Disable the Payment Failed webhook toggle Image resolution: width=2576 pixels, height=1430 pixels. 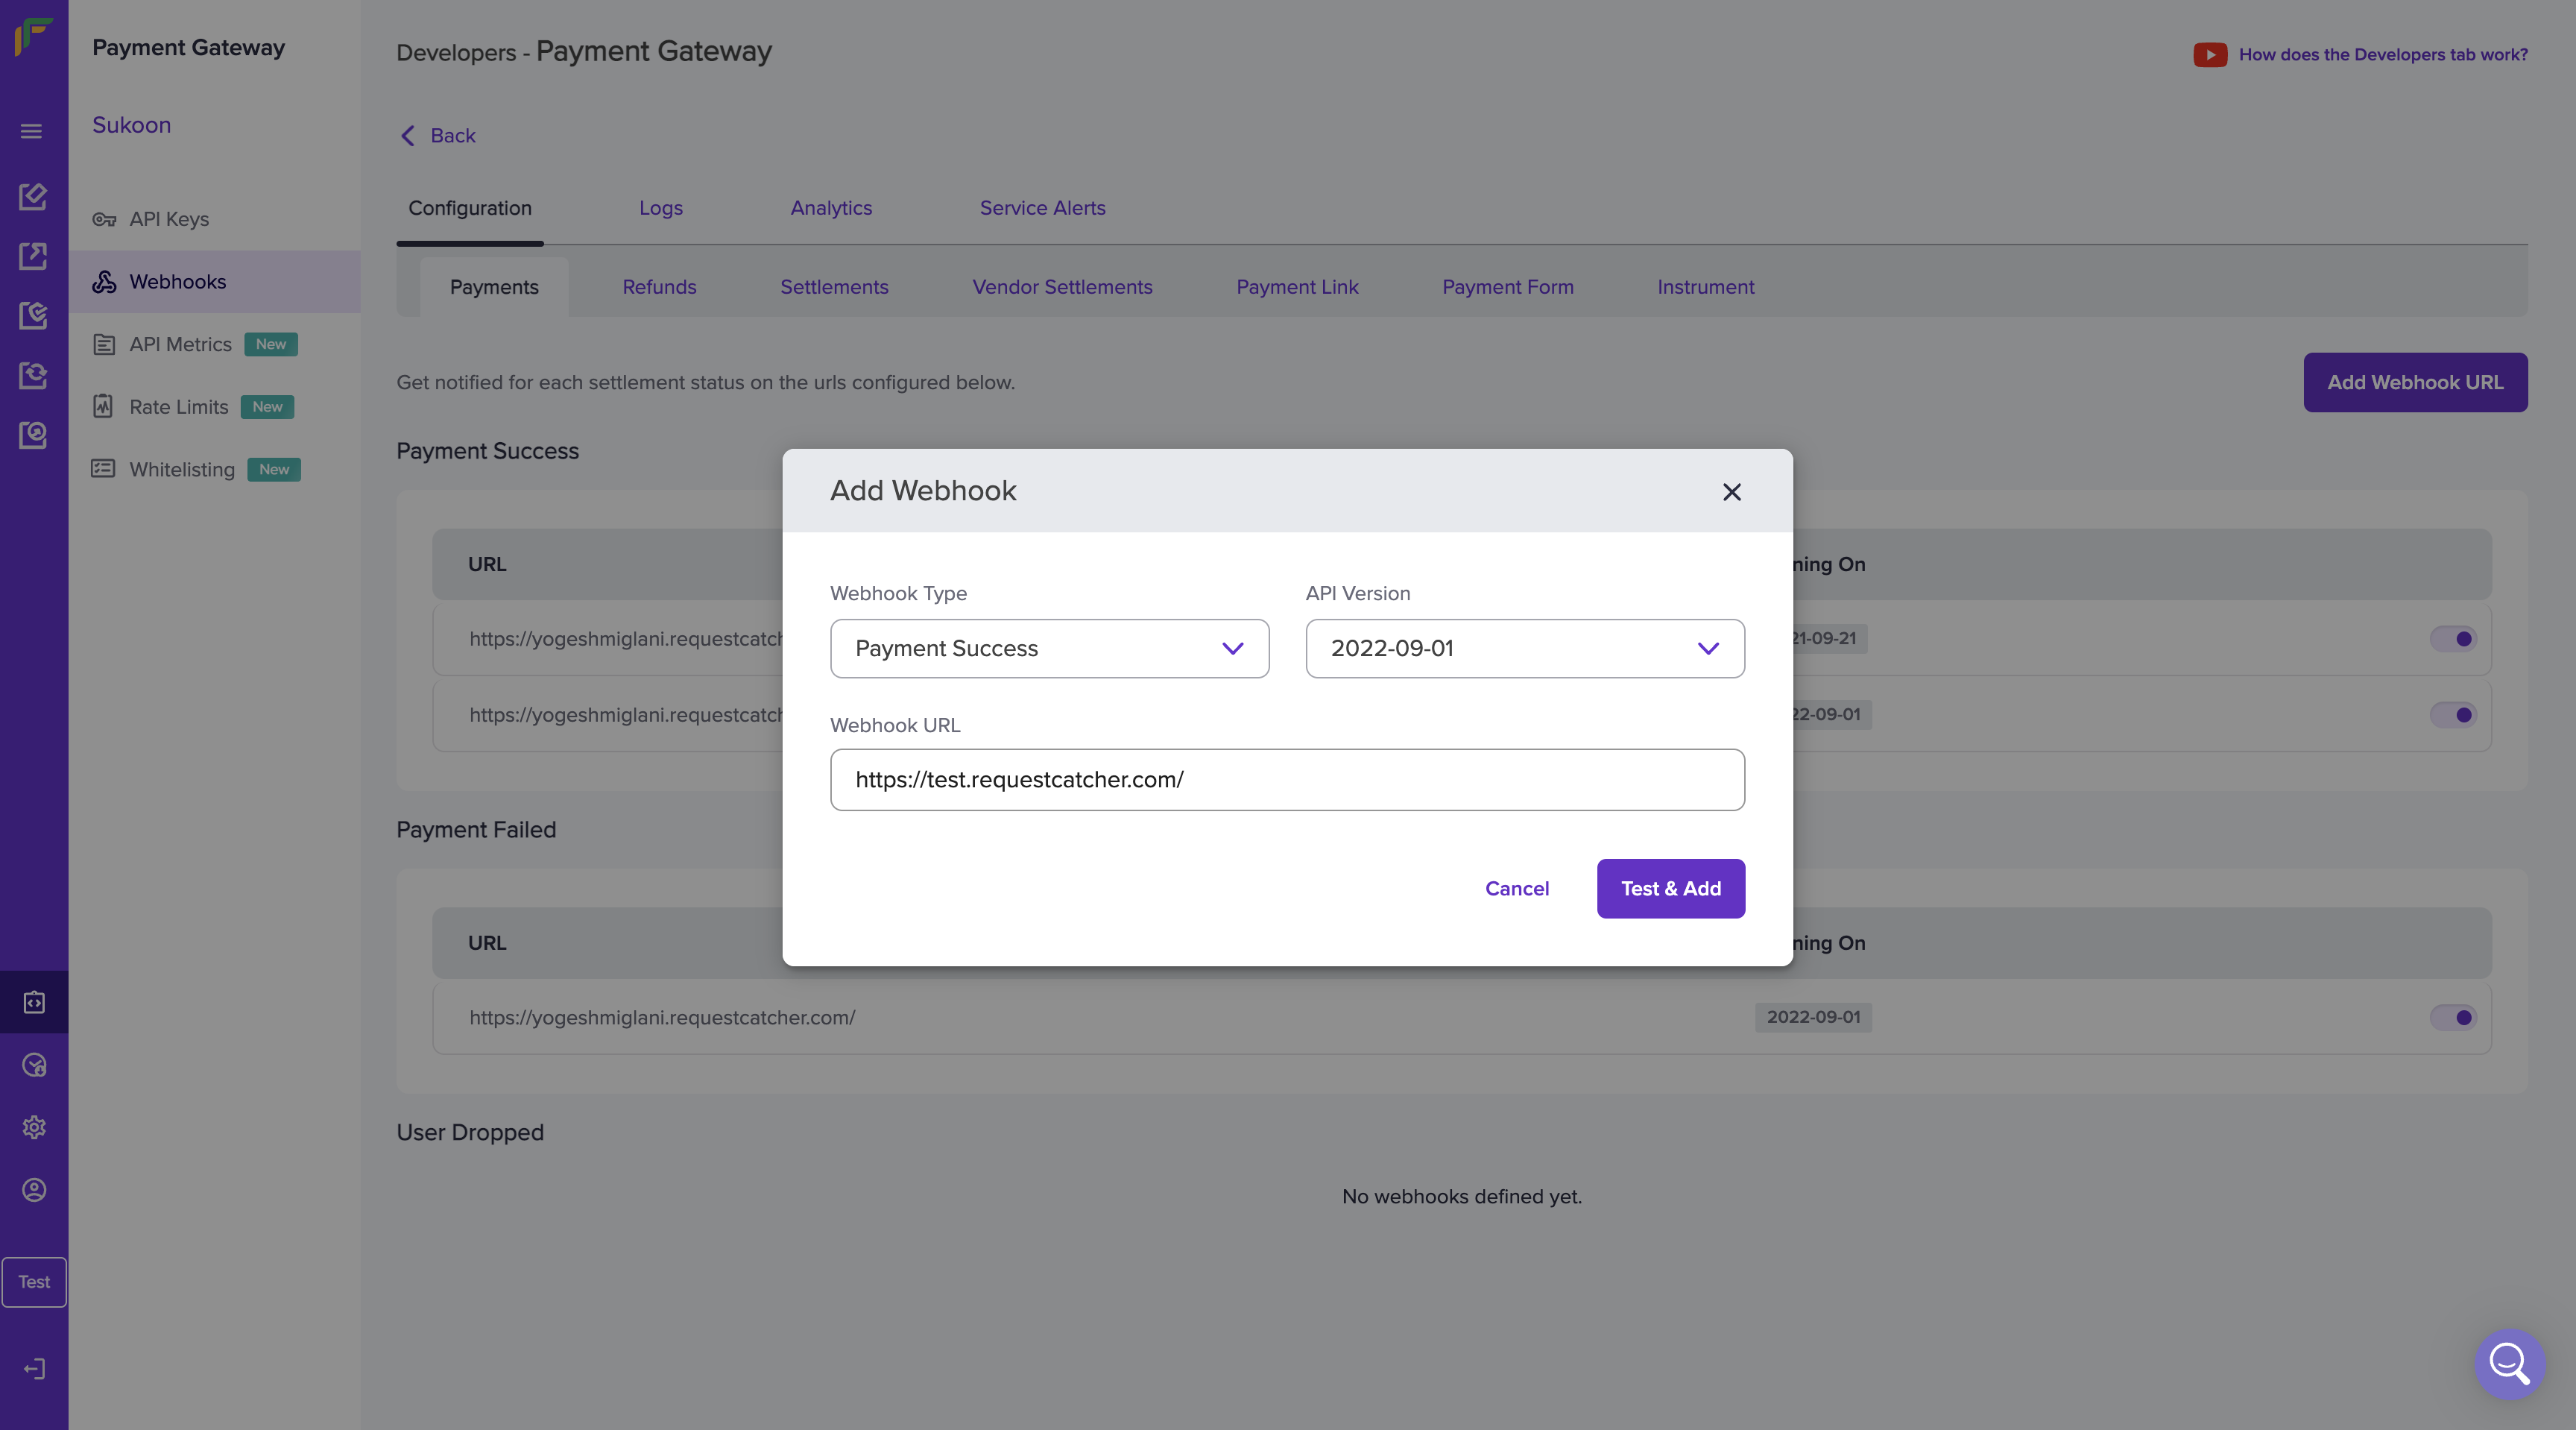coord(2453,1018)
